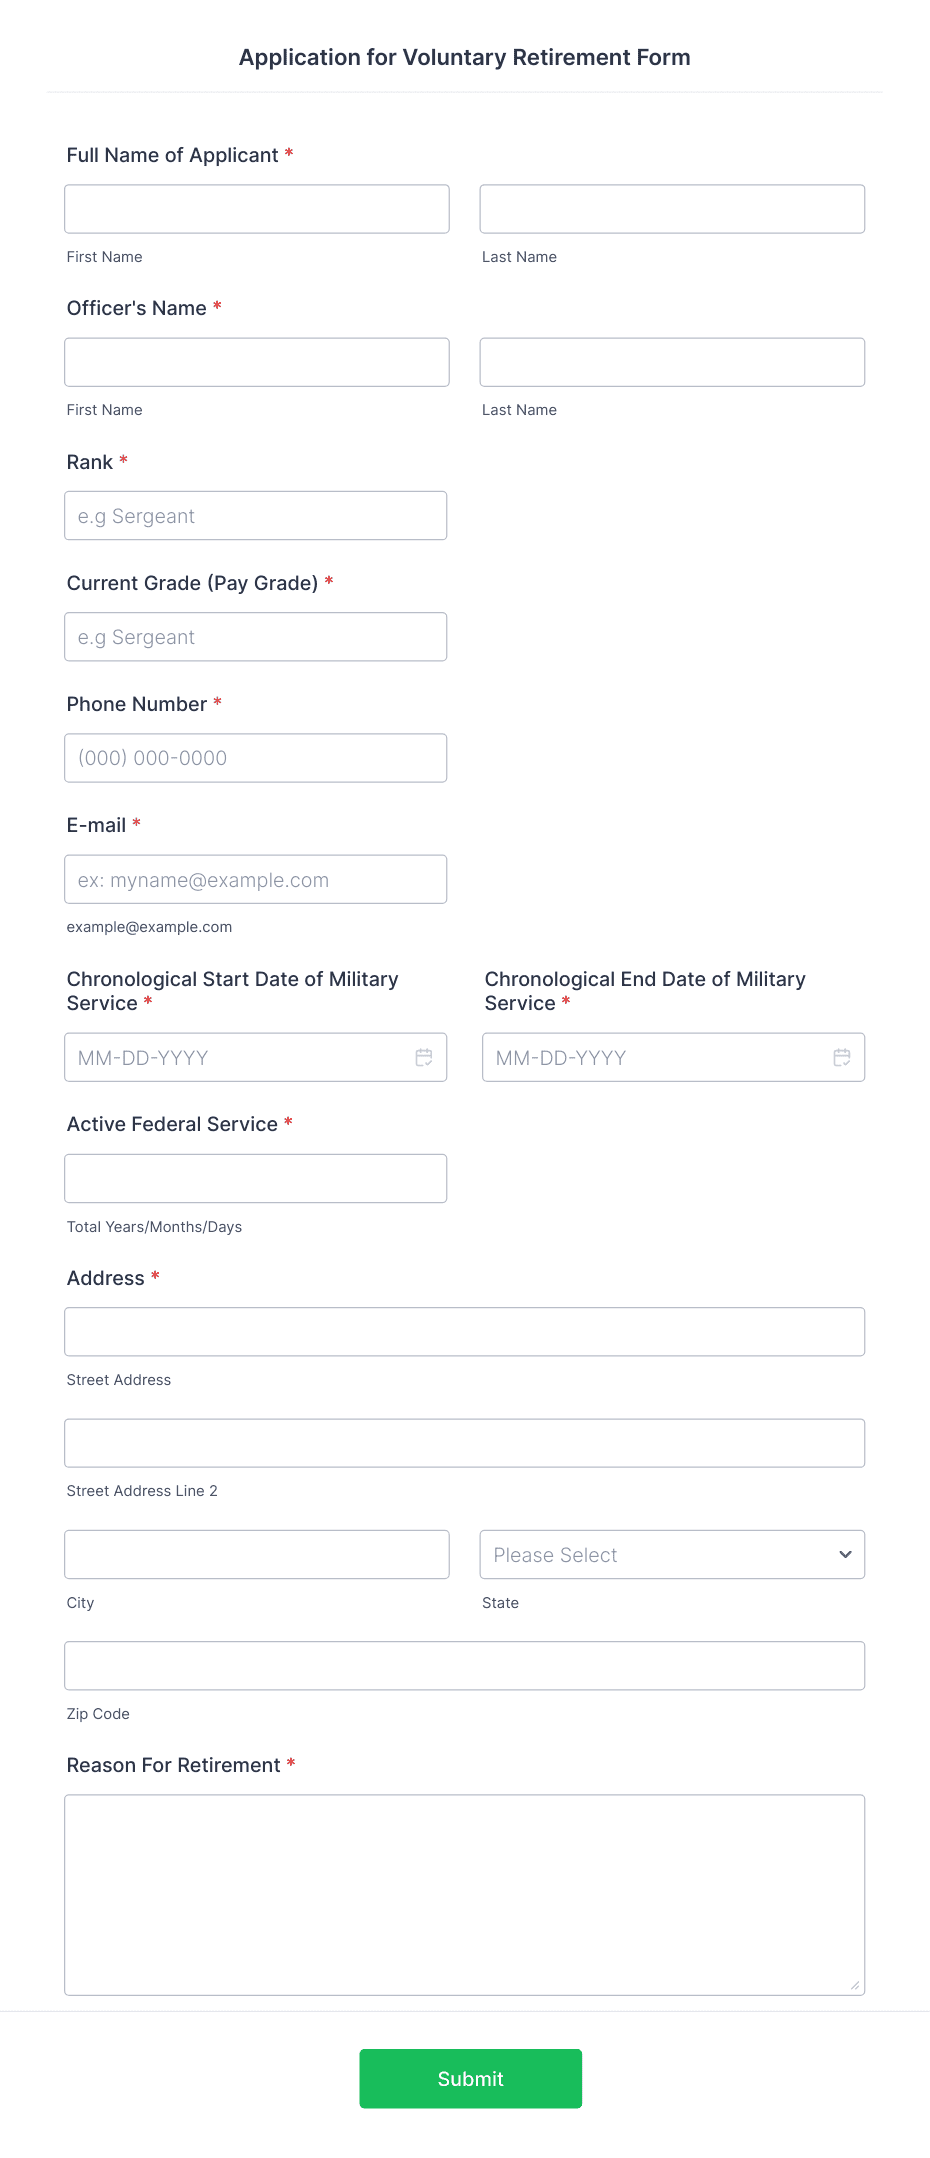Focus the Phone Number input
Viewport: 930px width, 2158px height.
pyautogui.click(x=256, y=758)
